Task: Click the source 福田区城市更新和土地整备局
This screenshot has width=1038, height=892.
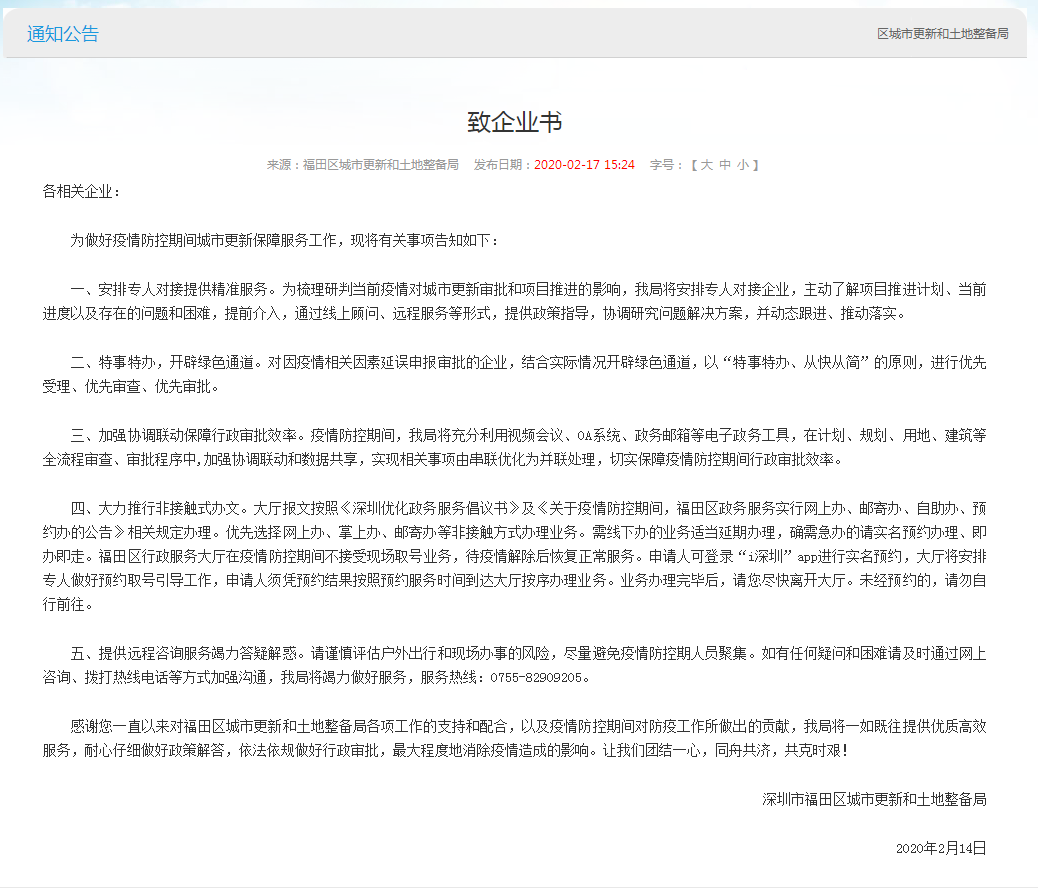Action: click(380, 165)
